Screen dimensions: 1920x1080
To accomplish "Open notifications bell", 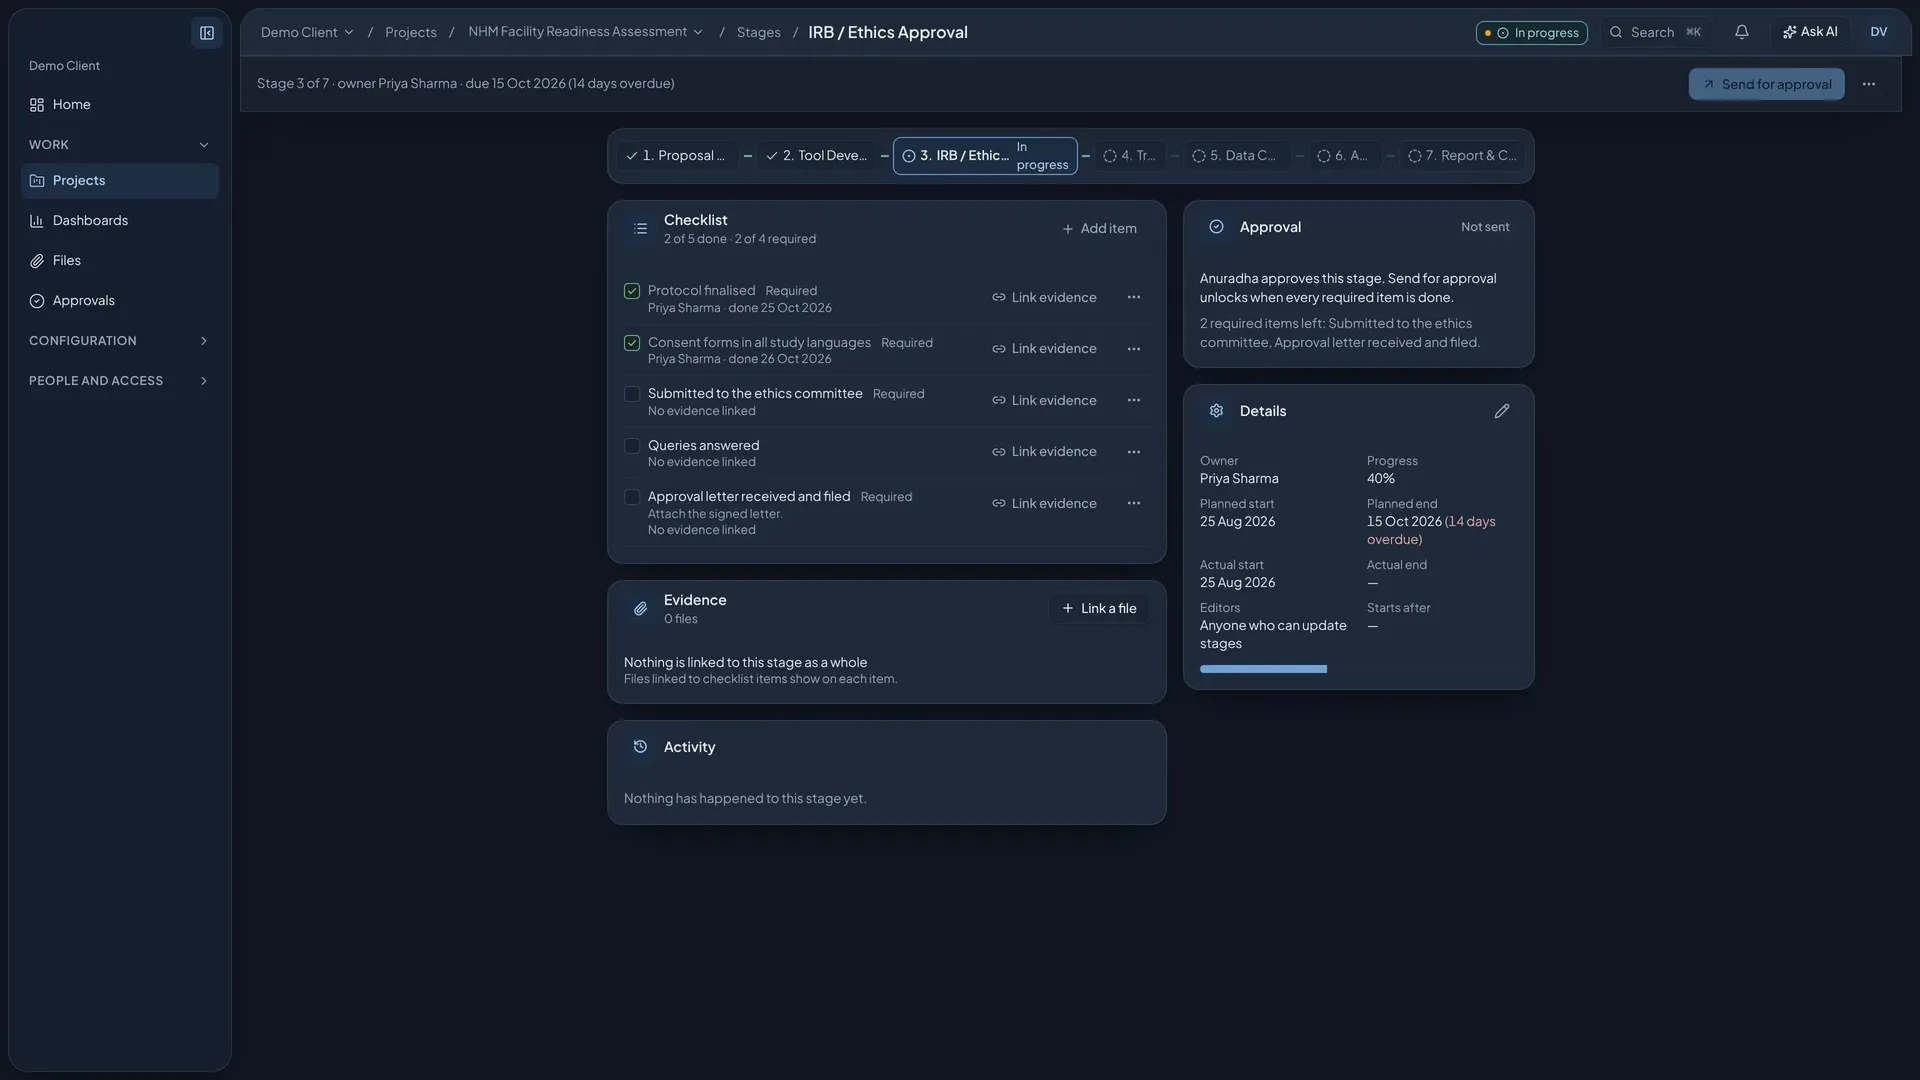I will pyautogui.click(x=1741, y=32).
